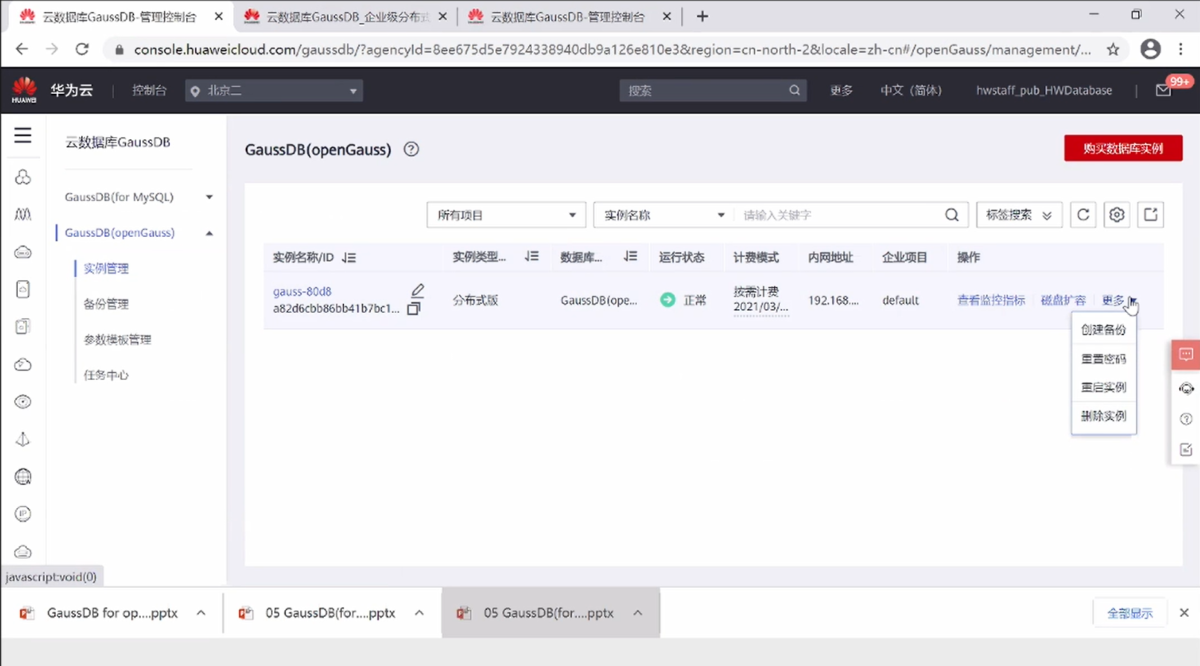The height and width of the screenshot is (666, 1200).
Task: Select 实例管理 in the sidebar
Action: (106, 268)
